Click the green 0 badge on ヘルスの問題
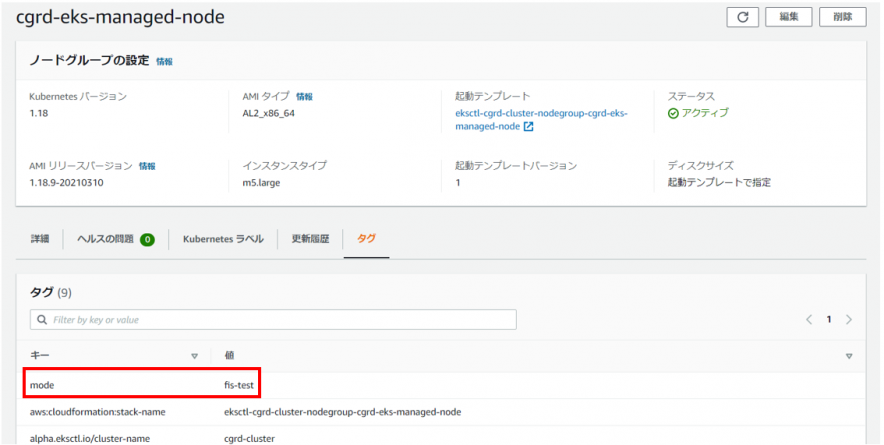Image resolution: width=884 pixels, height=445 pixels. point(147,240)
